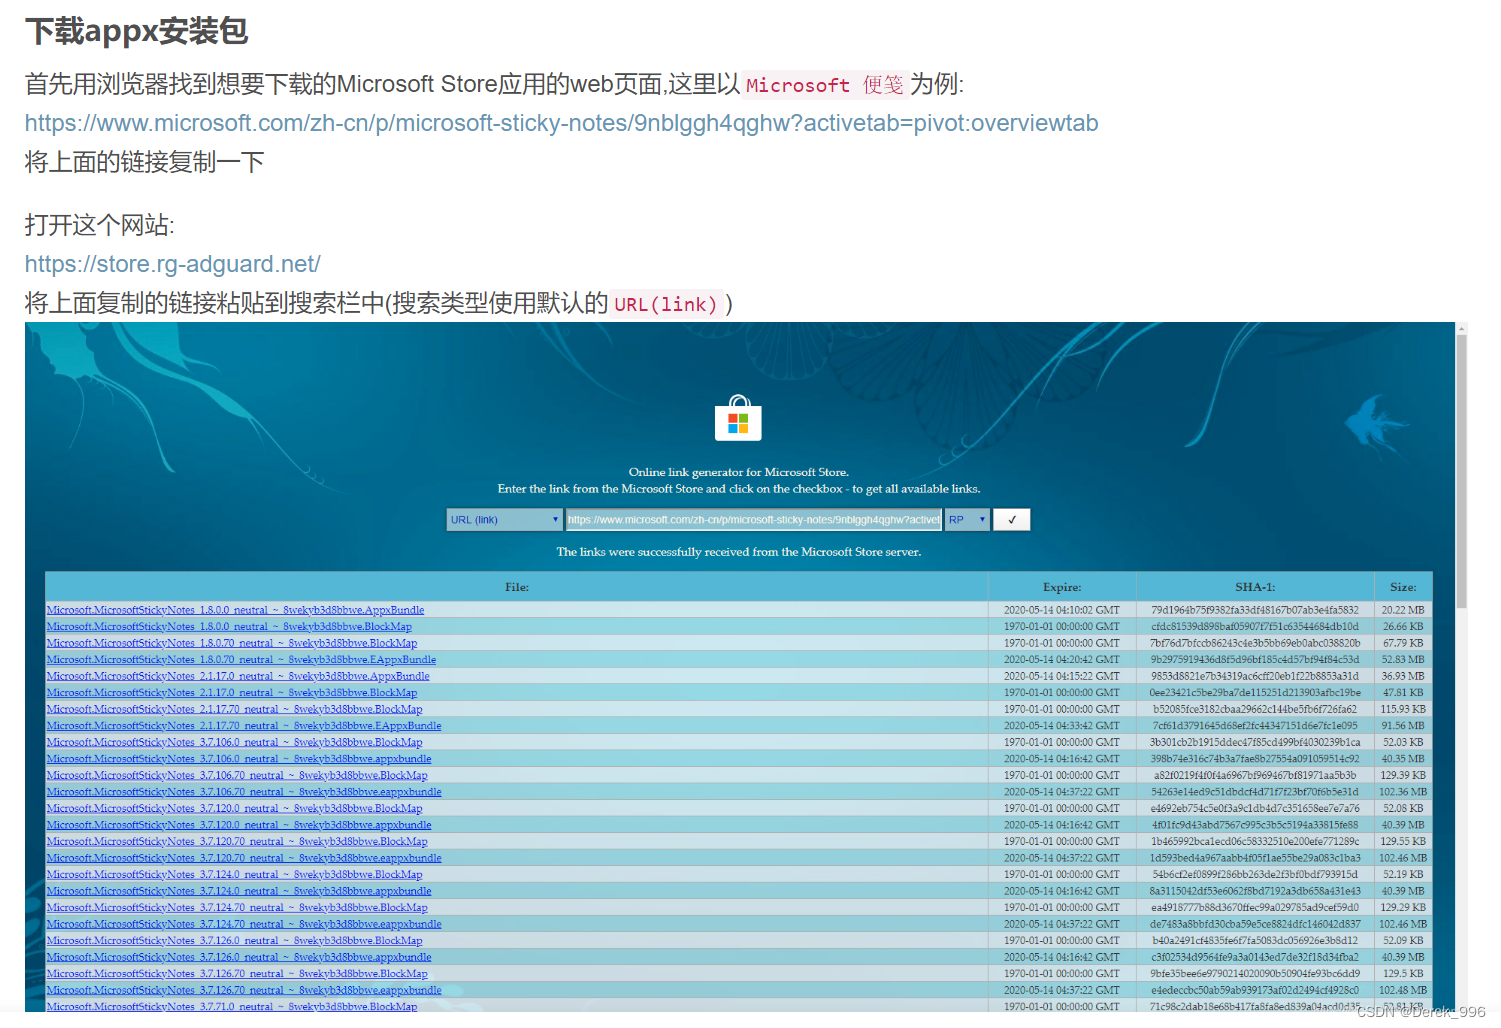Click the '36.93 MB' size cell

pos(1403,676)
